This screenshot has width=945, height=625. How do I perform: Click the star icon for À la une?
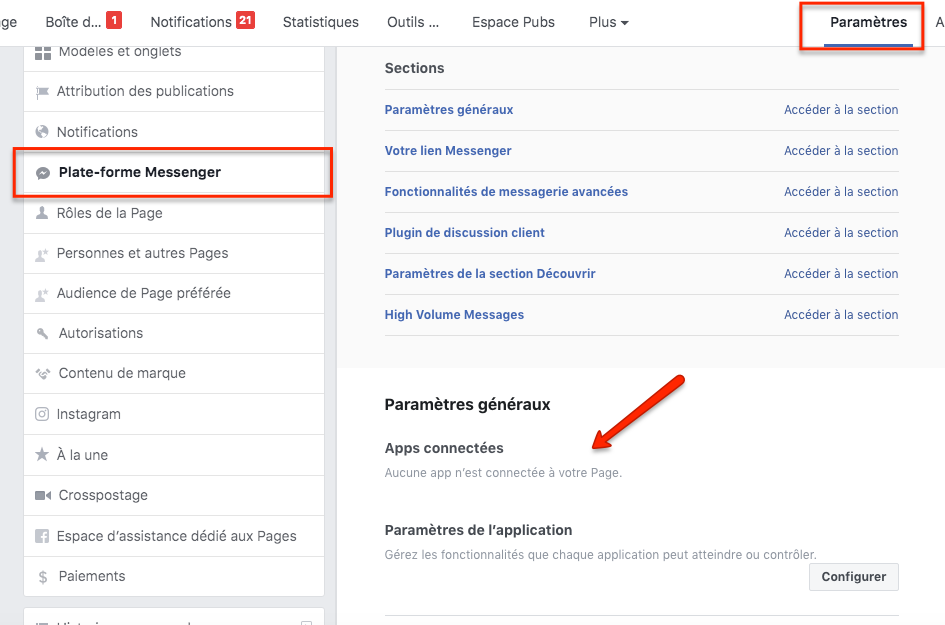42,454
